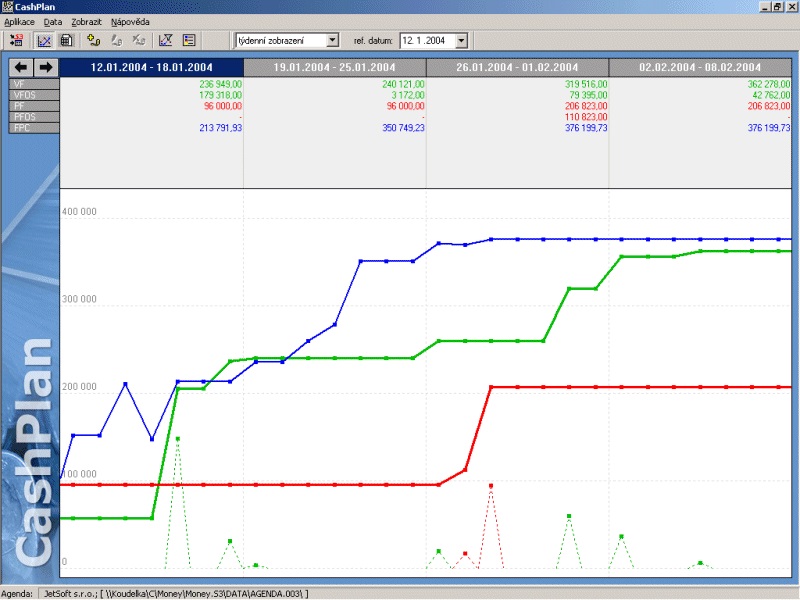Click the 'Agenda:' status bar label
The image size is (800, 600).
pos(17,594)
